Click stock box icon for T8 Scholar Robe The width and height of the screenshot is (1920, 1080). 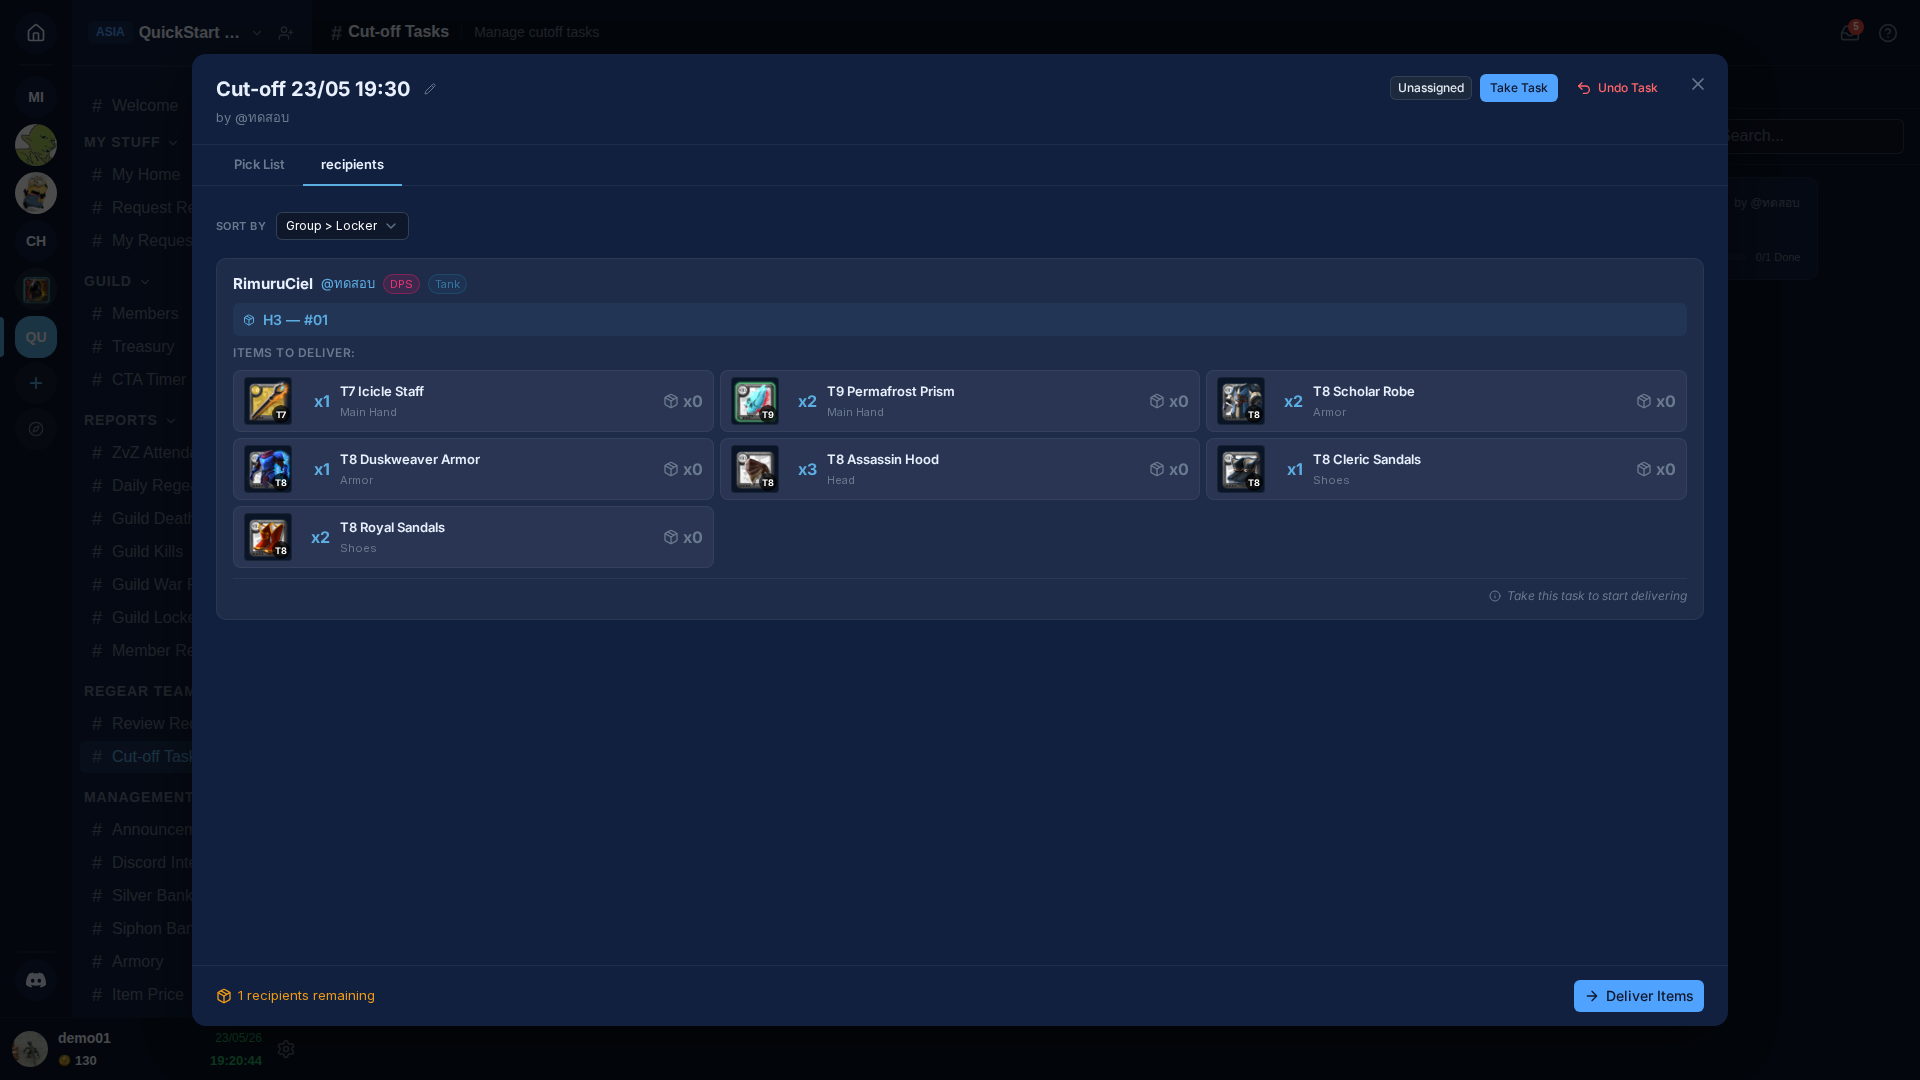[1644, 401]
